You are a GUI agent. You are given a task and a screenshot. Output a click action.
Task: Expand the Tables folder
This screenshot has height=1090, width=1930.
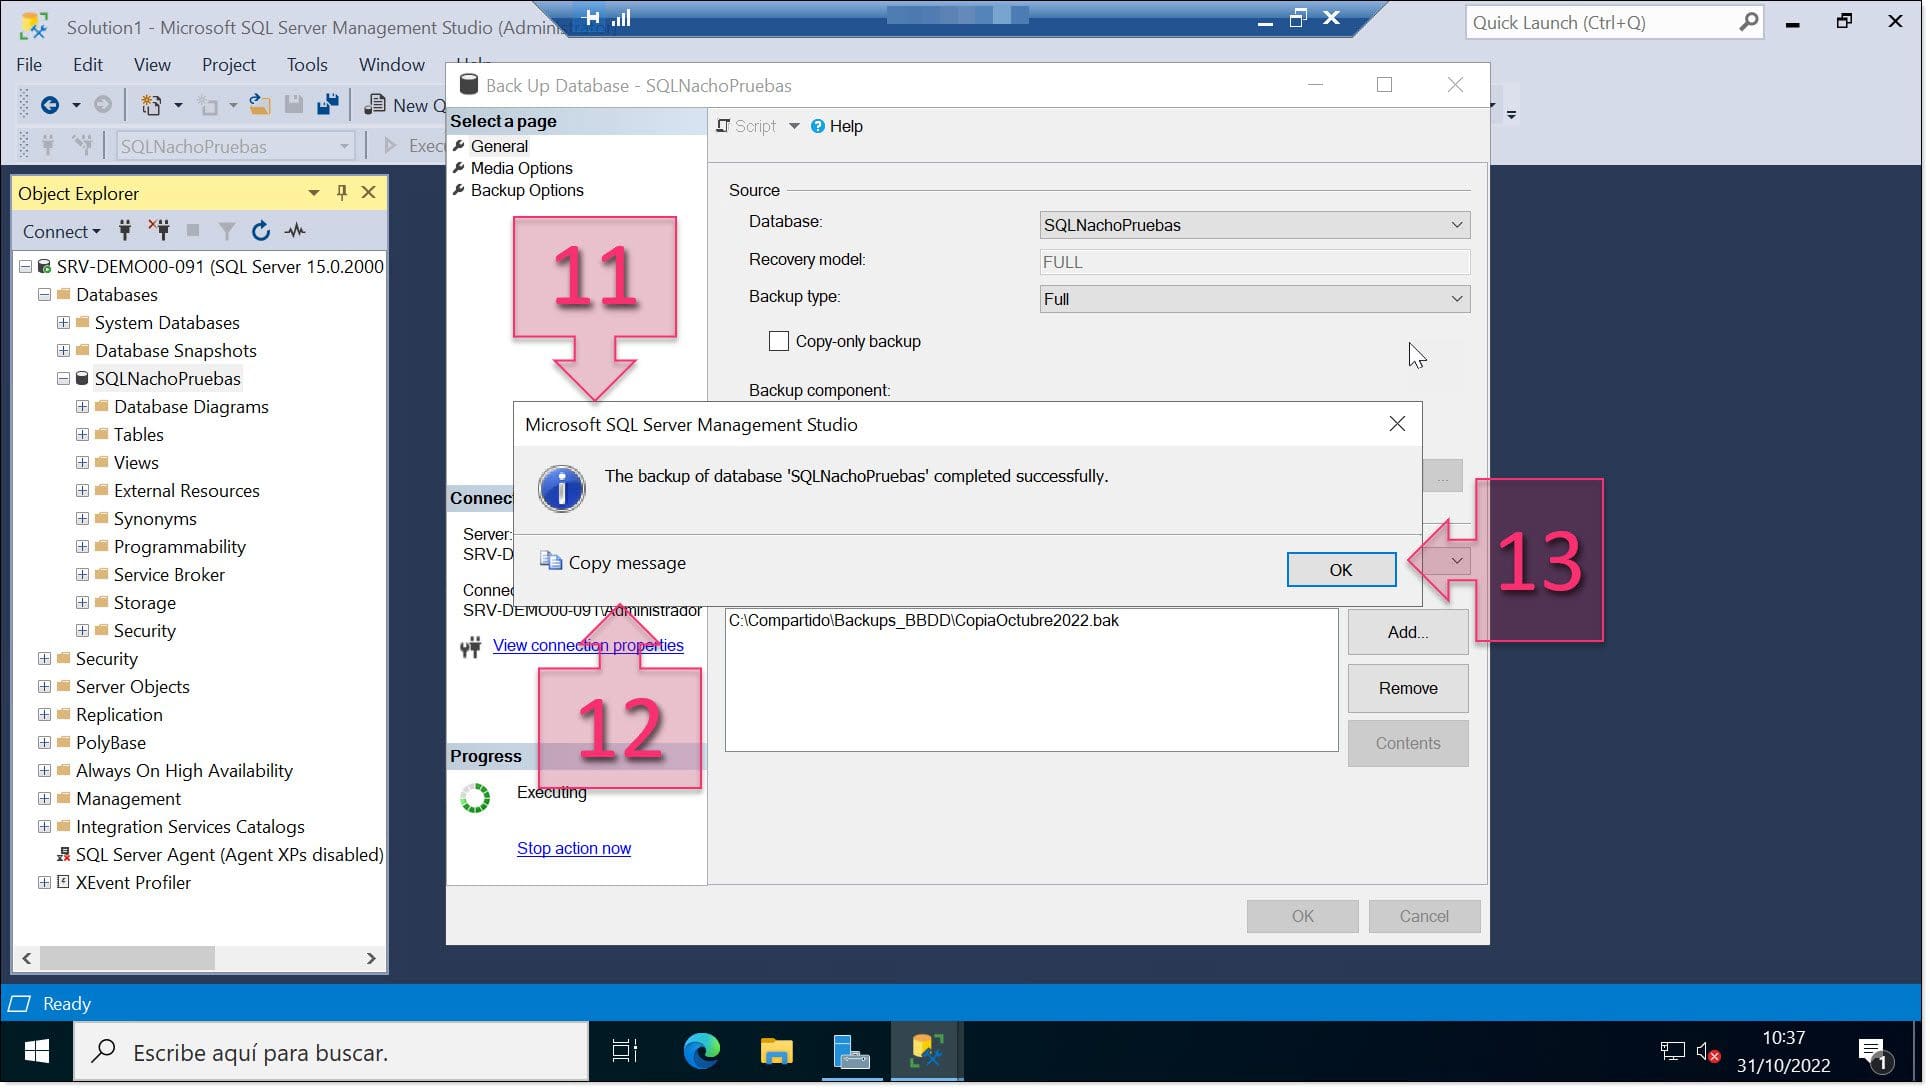click(x=82, y=436)
